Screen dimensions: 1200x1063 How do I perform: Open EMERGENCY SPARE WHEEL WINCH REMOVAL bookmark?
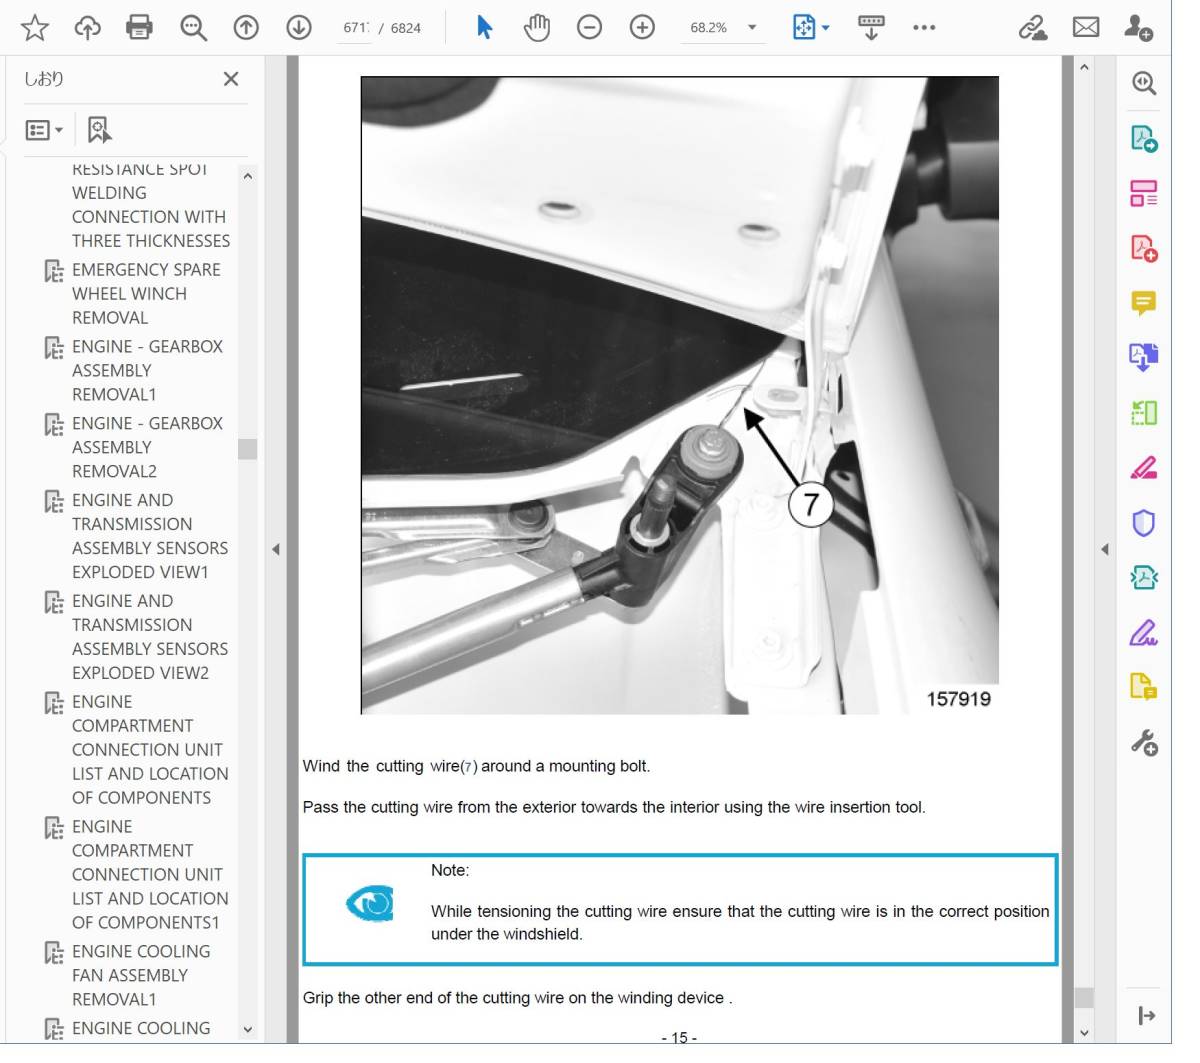(146, 294)
